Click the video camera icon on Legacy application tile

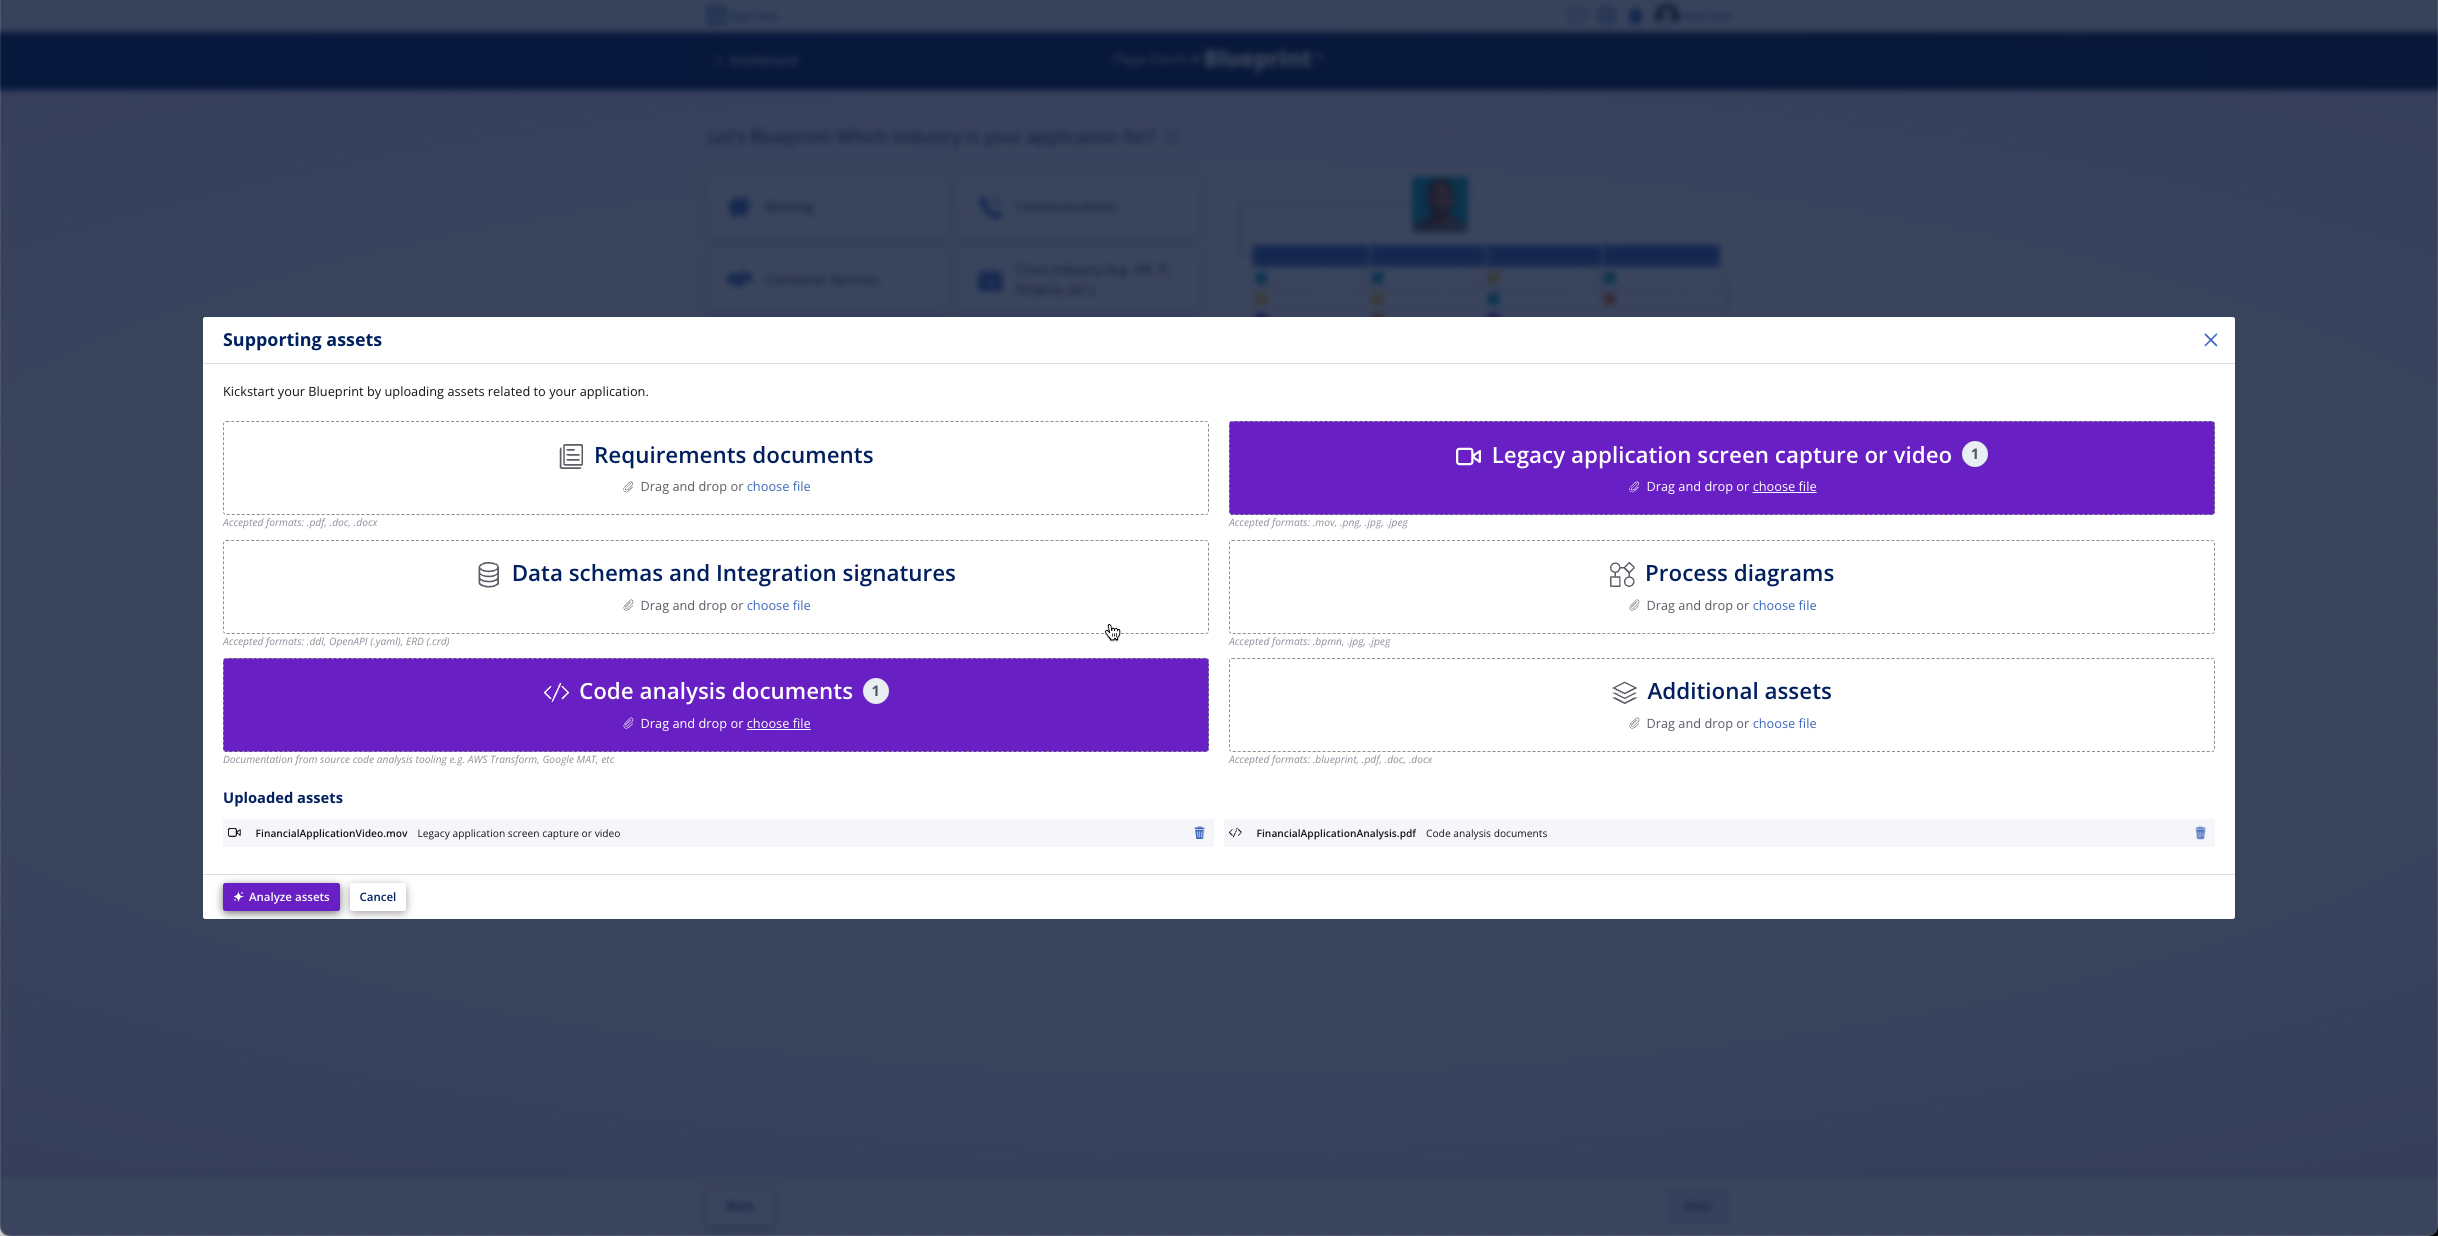point(1467,456)
